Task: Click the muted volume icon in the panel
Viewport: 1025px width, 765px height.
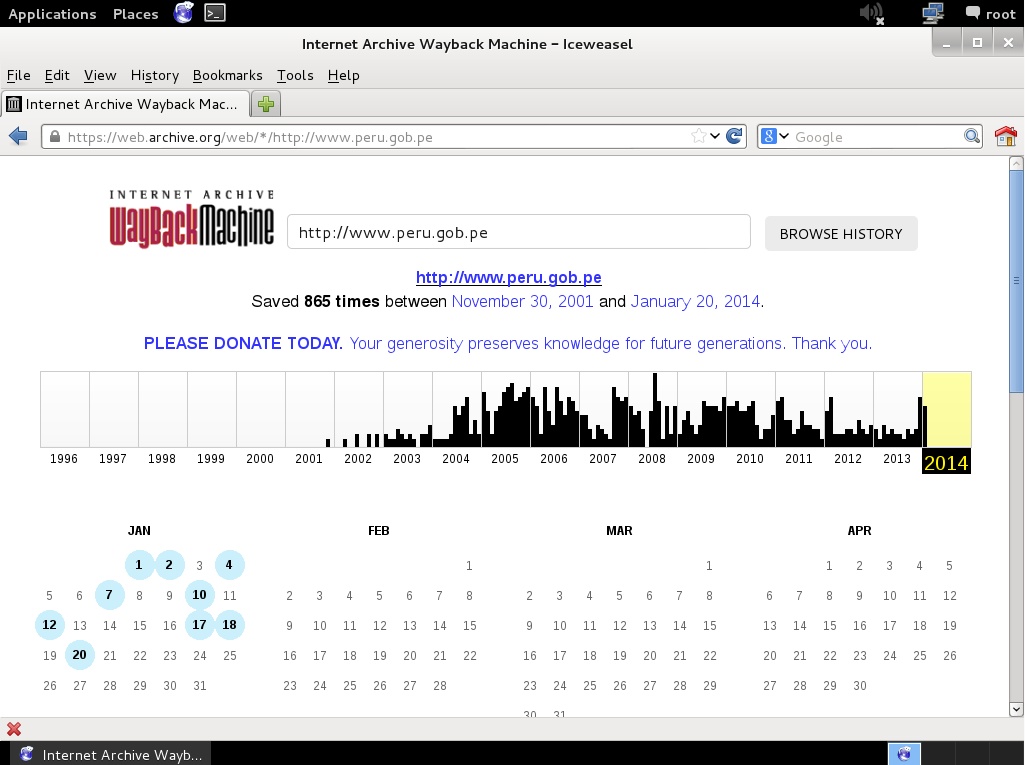Action: [x=871, y=13]
